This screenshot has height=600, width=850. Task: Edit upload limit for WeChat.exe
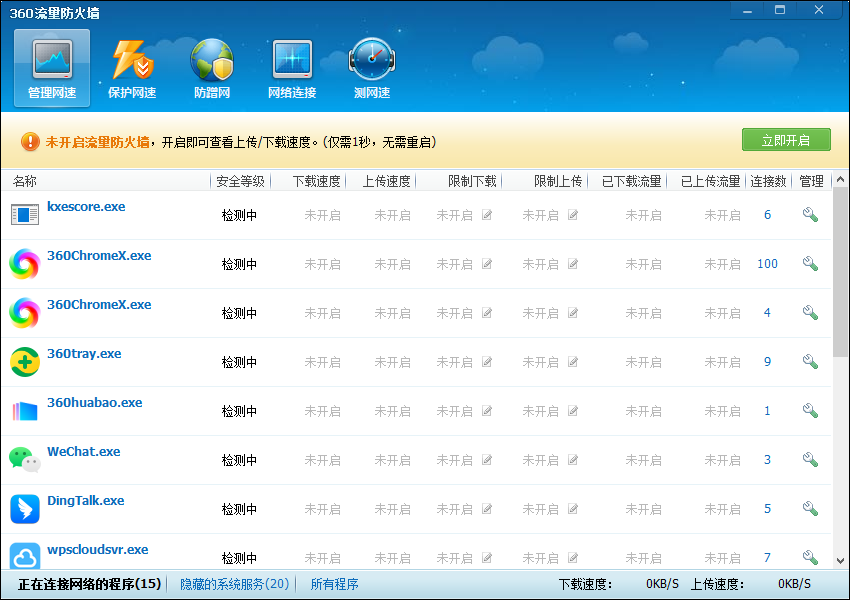[572, 460]
